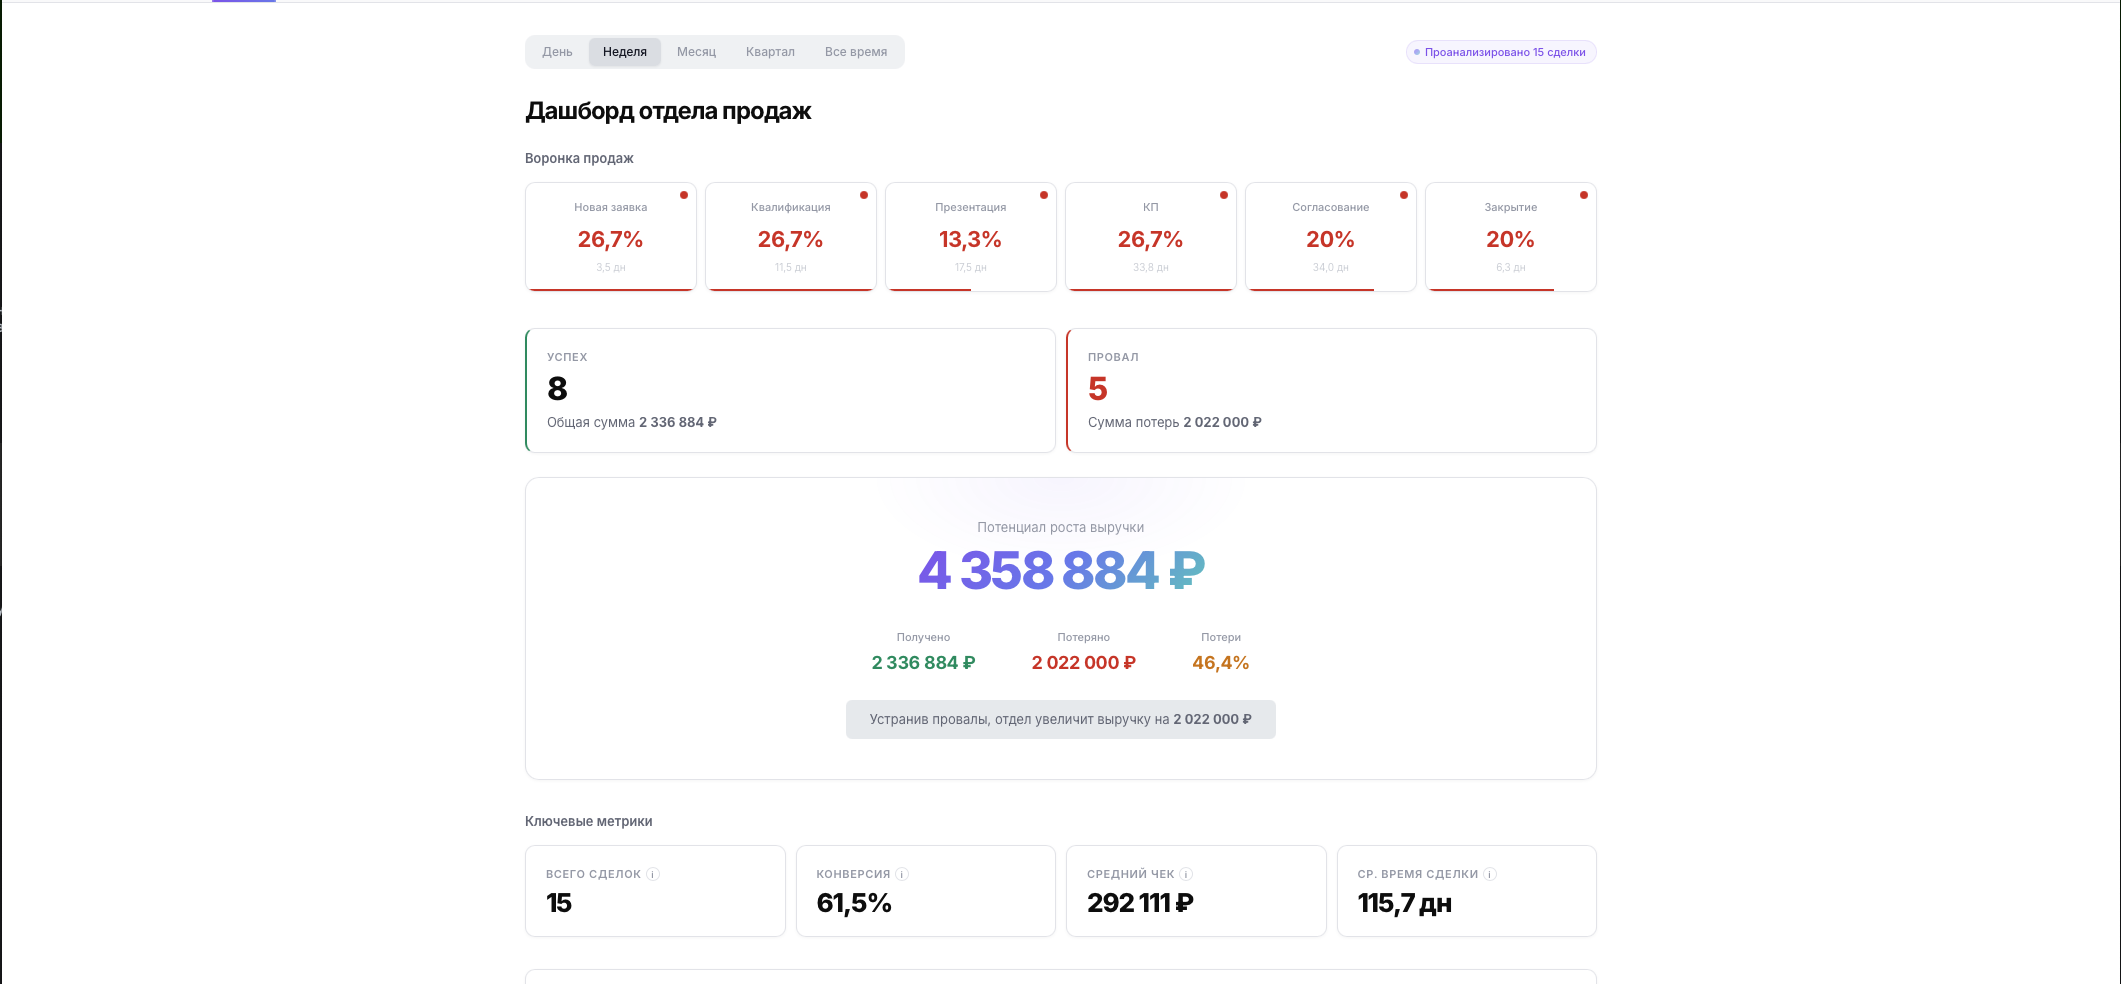Click info icon next to Средний чек
The image size is (2121, 984).
point(1186,874)
